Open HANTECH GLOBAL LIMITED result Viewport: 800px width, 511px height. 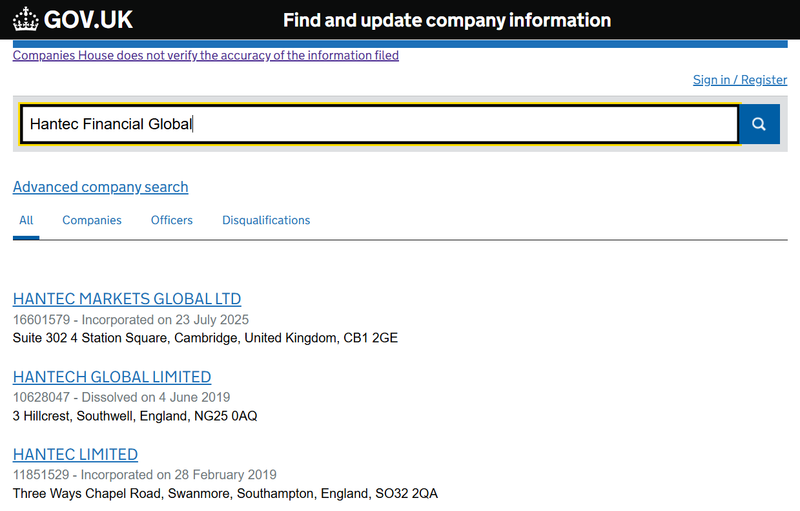112,377
